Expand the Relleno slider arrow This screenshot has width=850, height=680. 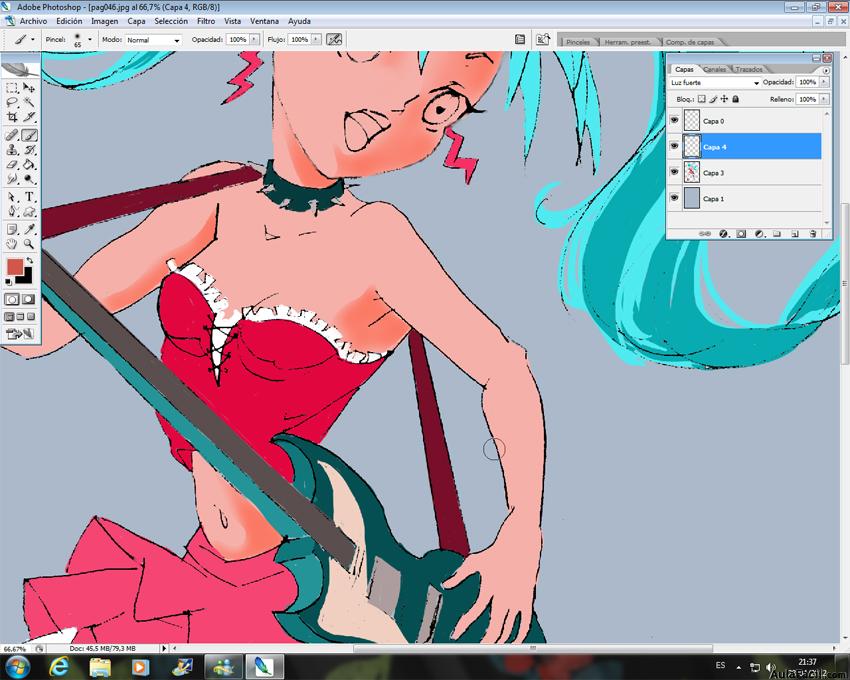tap(824, 99)
